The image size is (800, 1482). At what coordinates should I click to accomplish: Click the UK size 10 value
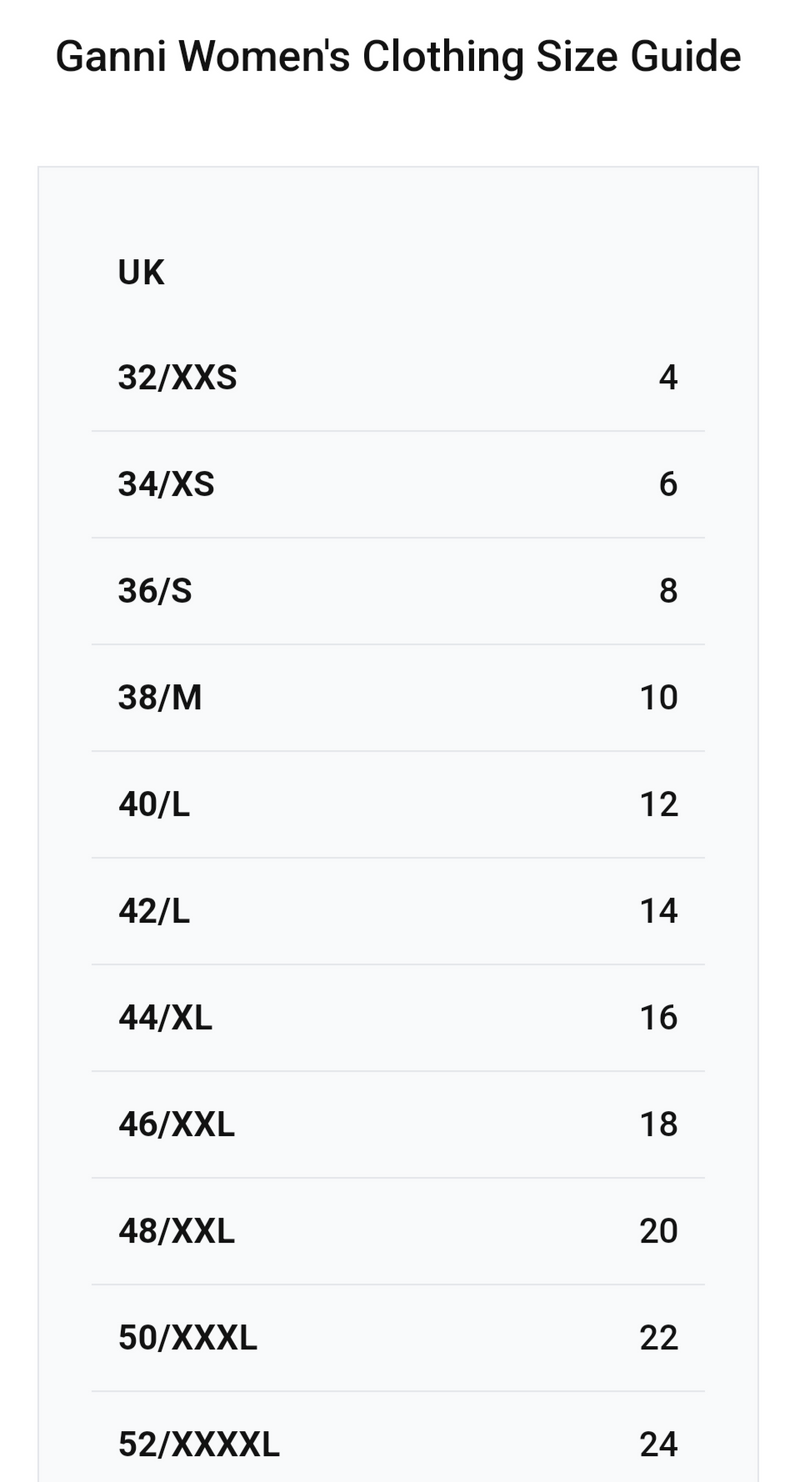click(659, 698)
